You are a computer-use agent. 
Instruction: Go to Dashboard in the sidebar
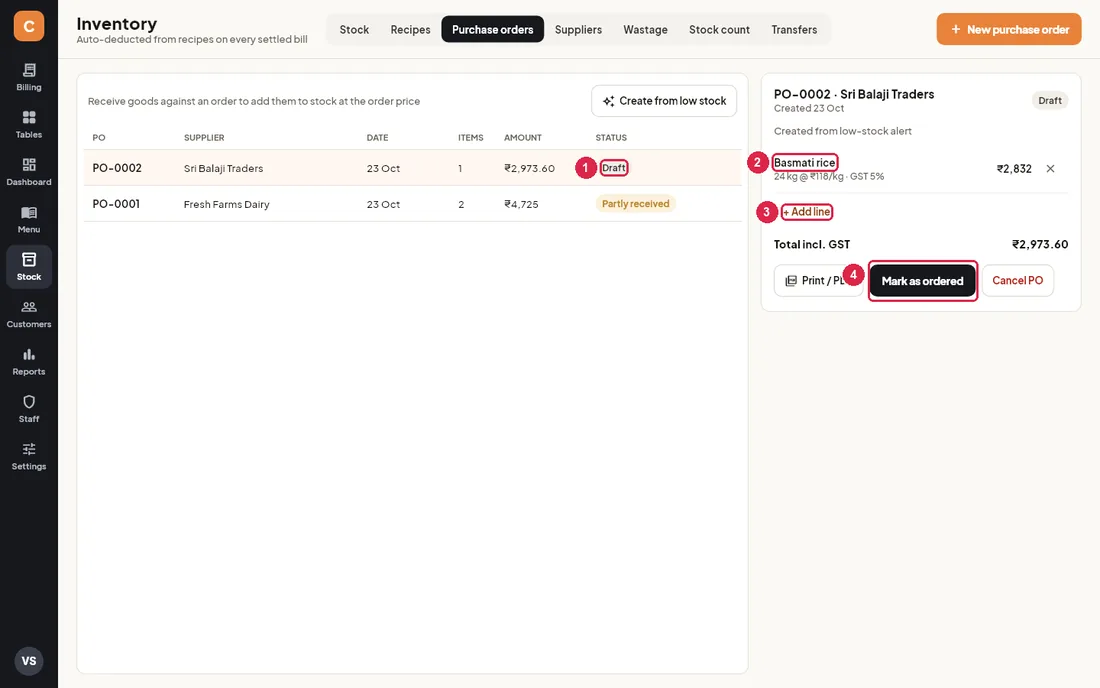[29, 172]
